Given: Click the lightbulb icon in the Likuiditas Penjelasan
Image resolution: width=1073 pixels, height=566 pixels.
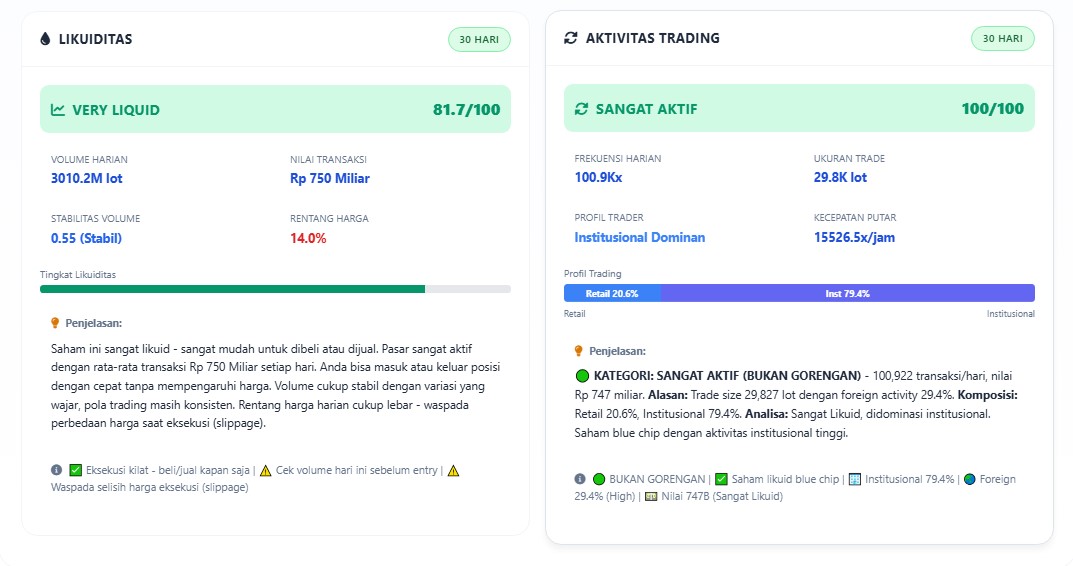Looking at the screenshot, I should 55,323.
